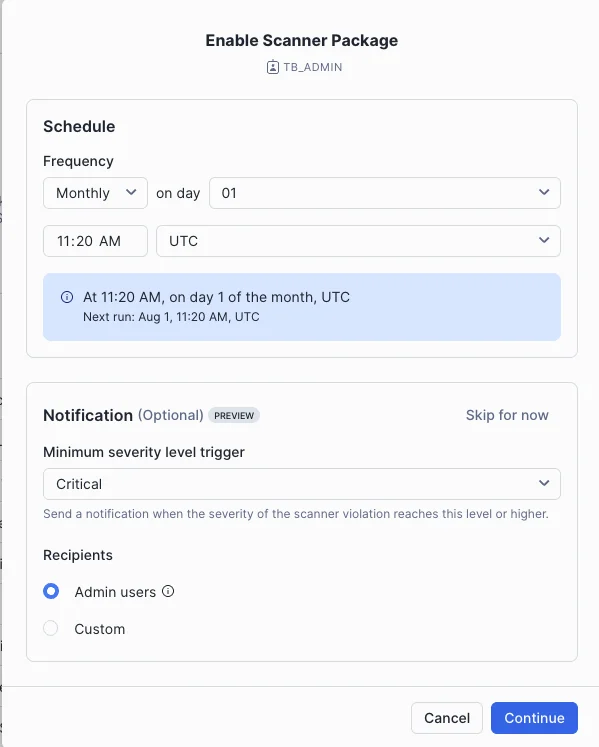Click the chevron arrow in UTC timezone field
The image size is (599, 747).
coord(544,241)
